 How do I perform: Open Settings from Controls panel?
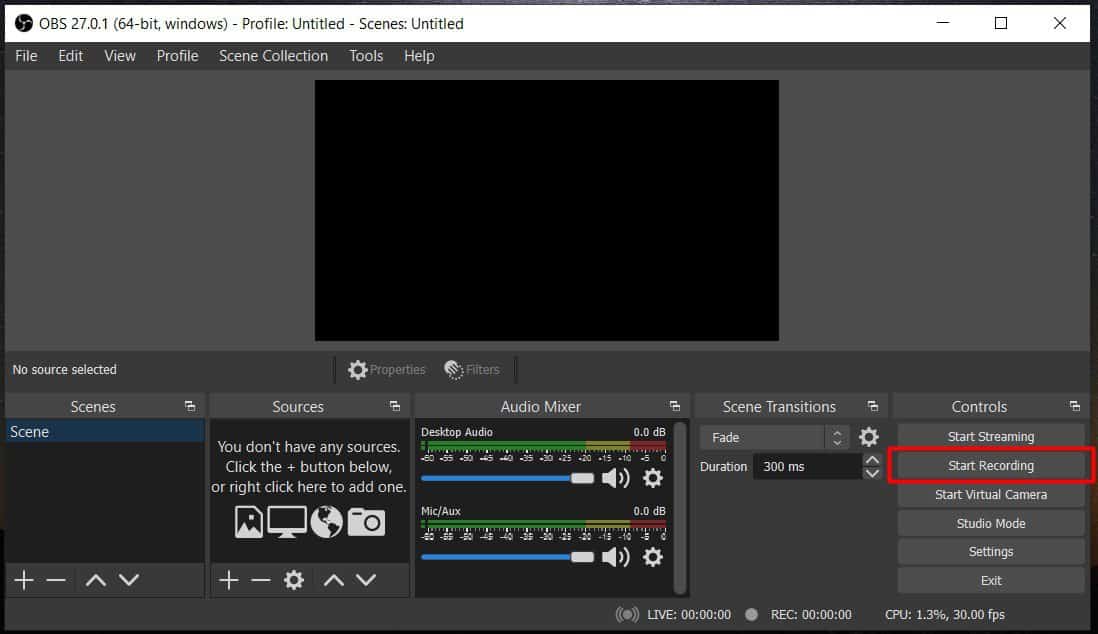991,552
